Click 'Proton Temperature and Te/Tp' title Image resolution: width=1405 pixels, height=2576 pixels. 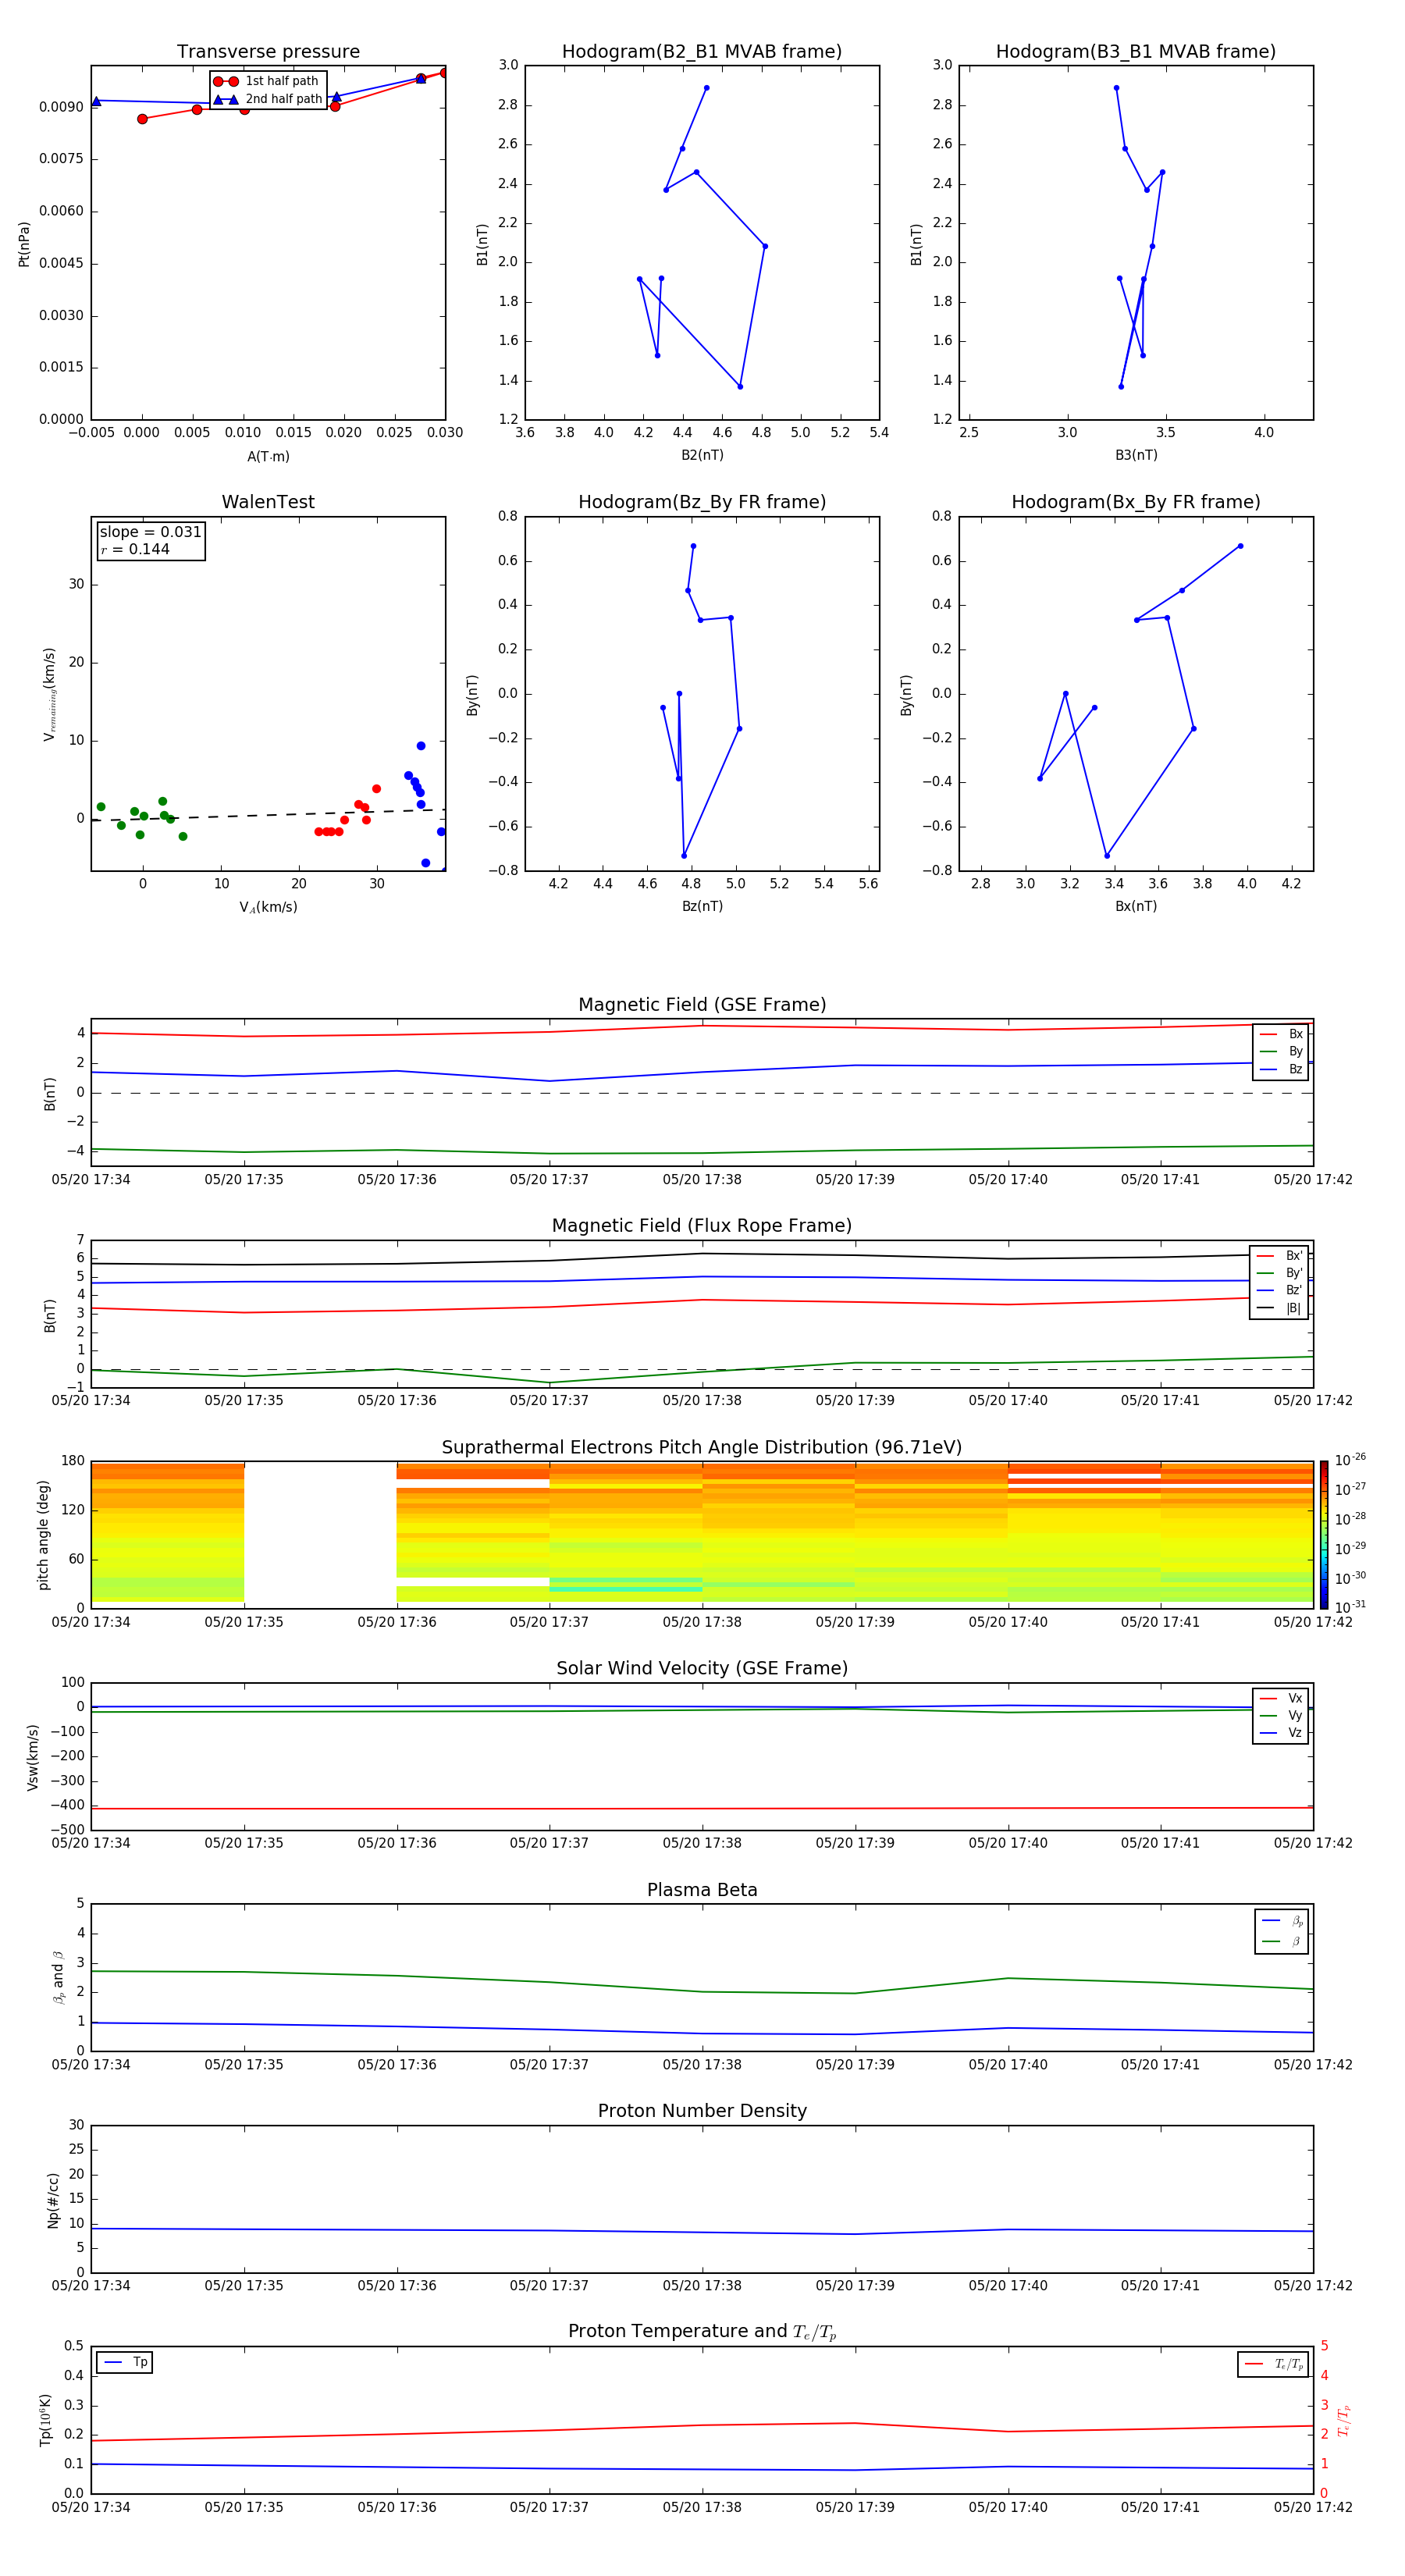[x=702, y=2332]
